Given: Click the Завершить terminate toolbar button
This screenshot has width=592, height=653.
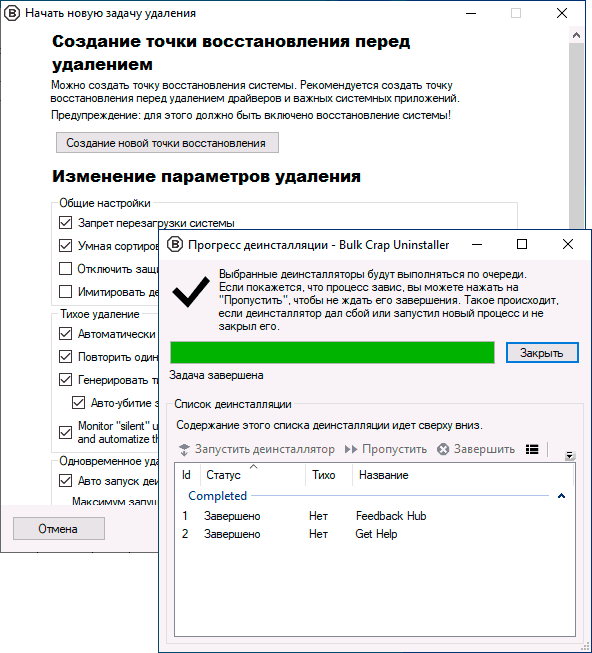Looking at the screenshot, I should [x=476, y=449].
